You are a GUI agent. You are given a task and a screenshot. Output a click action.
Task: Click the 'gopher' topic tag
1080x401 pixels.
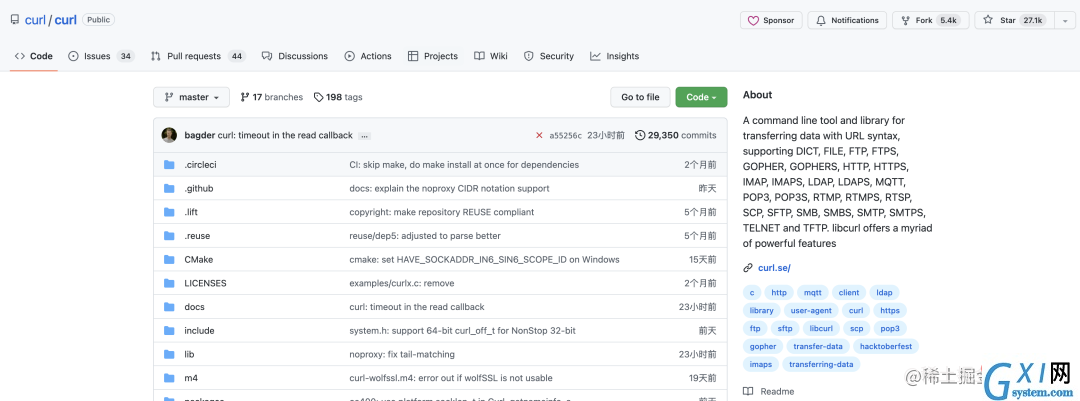click(762, 347)
